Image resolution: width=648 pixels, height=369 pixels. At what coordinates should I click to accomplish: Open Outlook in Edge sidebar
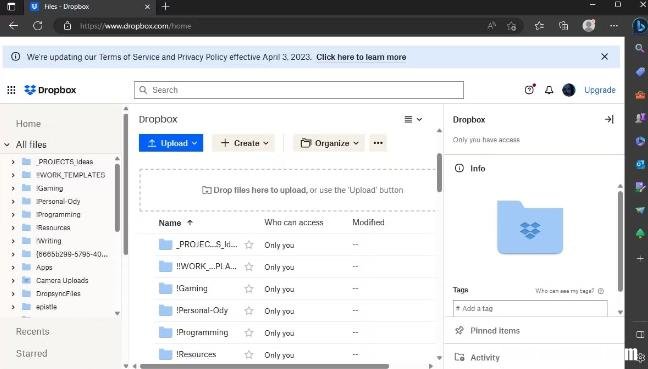point(640,164)
